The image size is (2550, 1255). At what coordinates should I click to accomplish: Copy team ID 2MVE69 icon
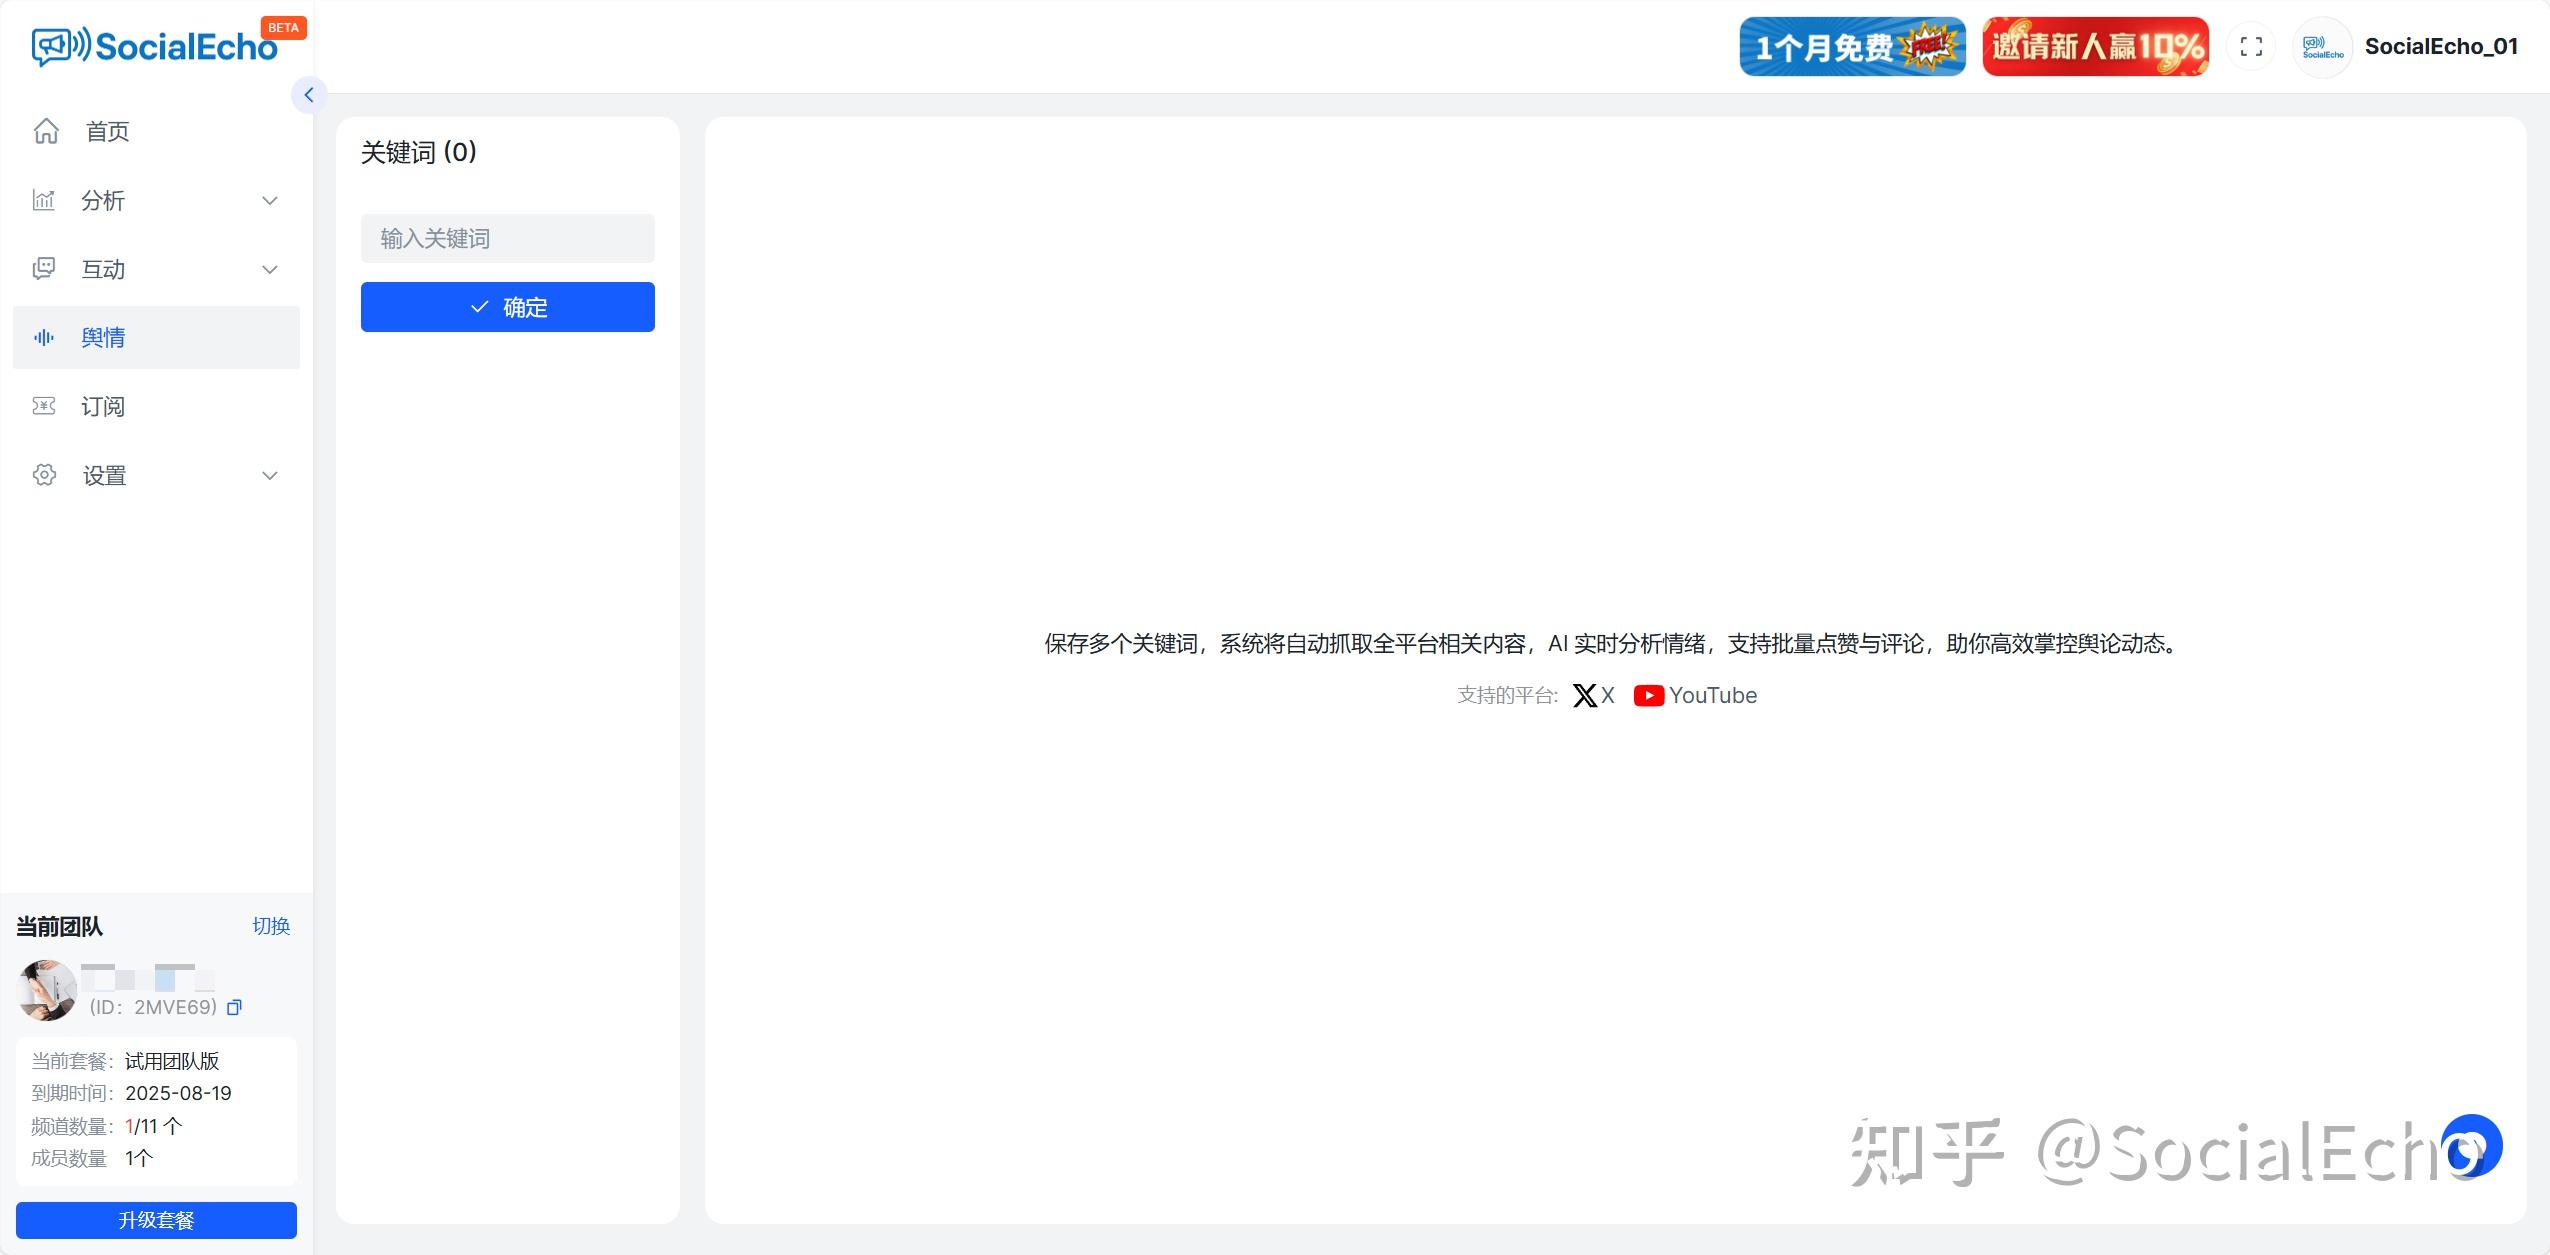[x=234, y=1007]
